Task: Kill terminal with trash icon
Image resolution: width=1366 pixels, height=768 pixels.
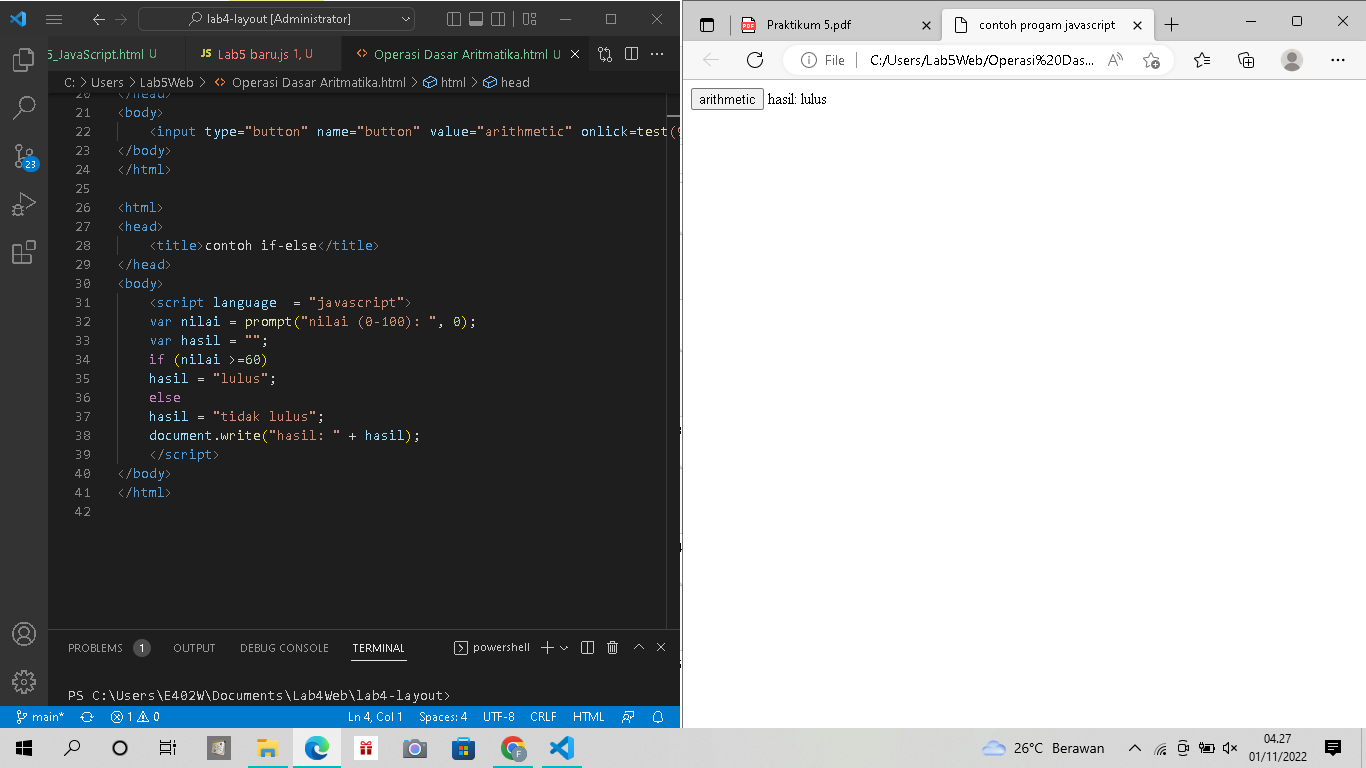Action: click(613, 648)
